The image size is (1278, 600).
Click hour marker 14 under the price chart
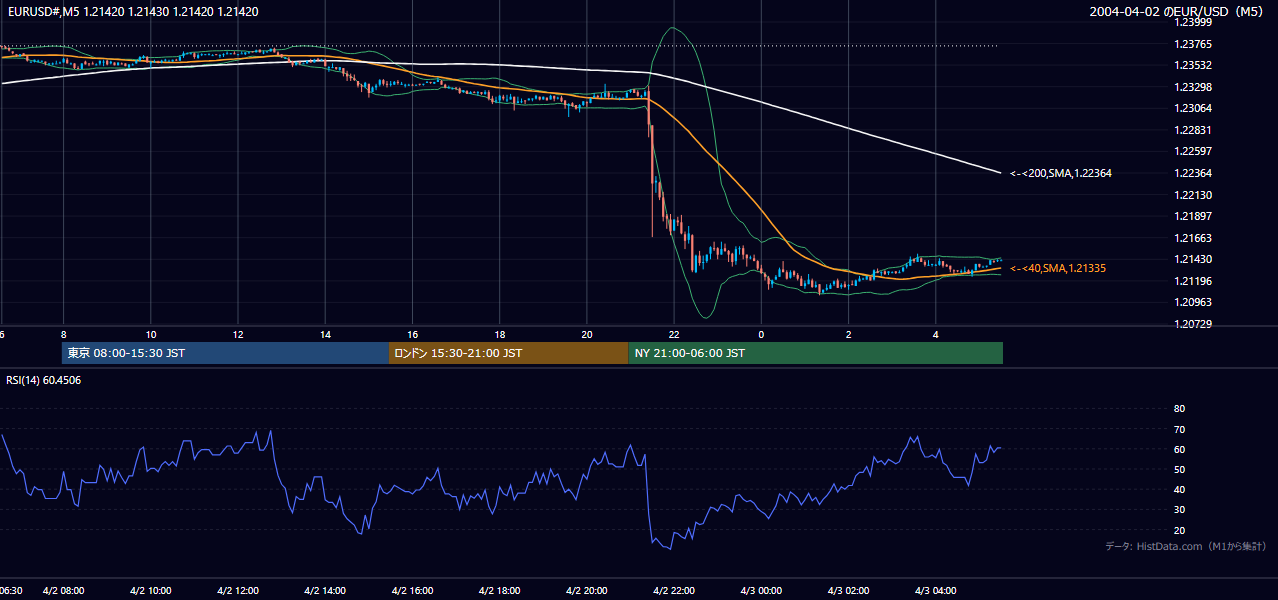(325, 334)
